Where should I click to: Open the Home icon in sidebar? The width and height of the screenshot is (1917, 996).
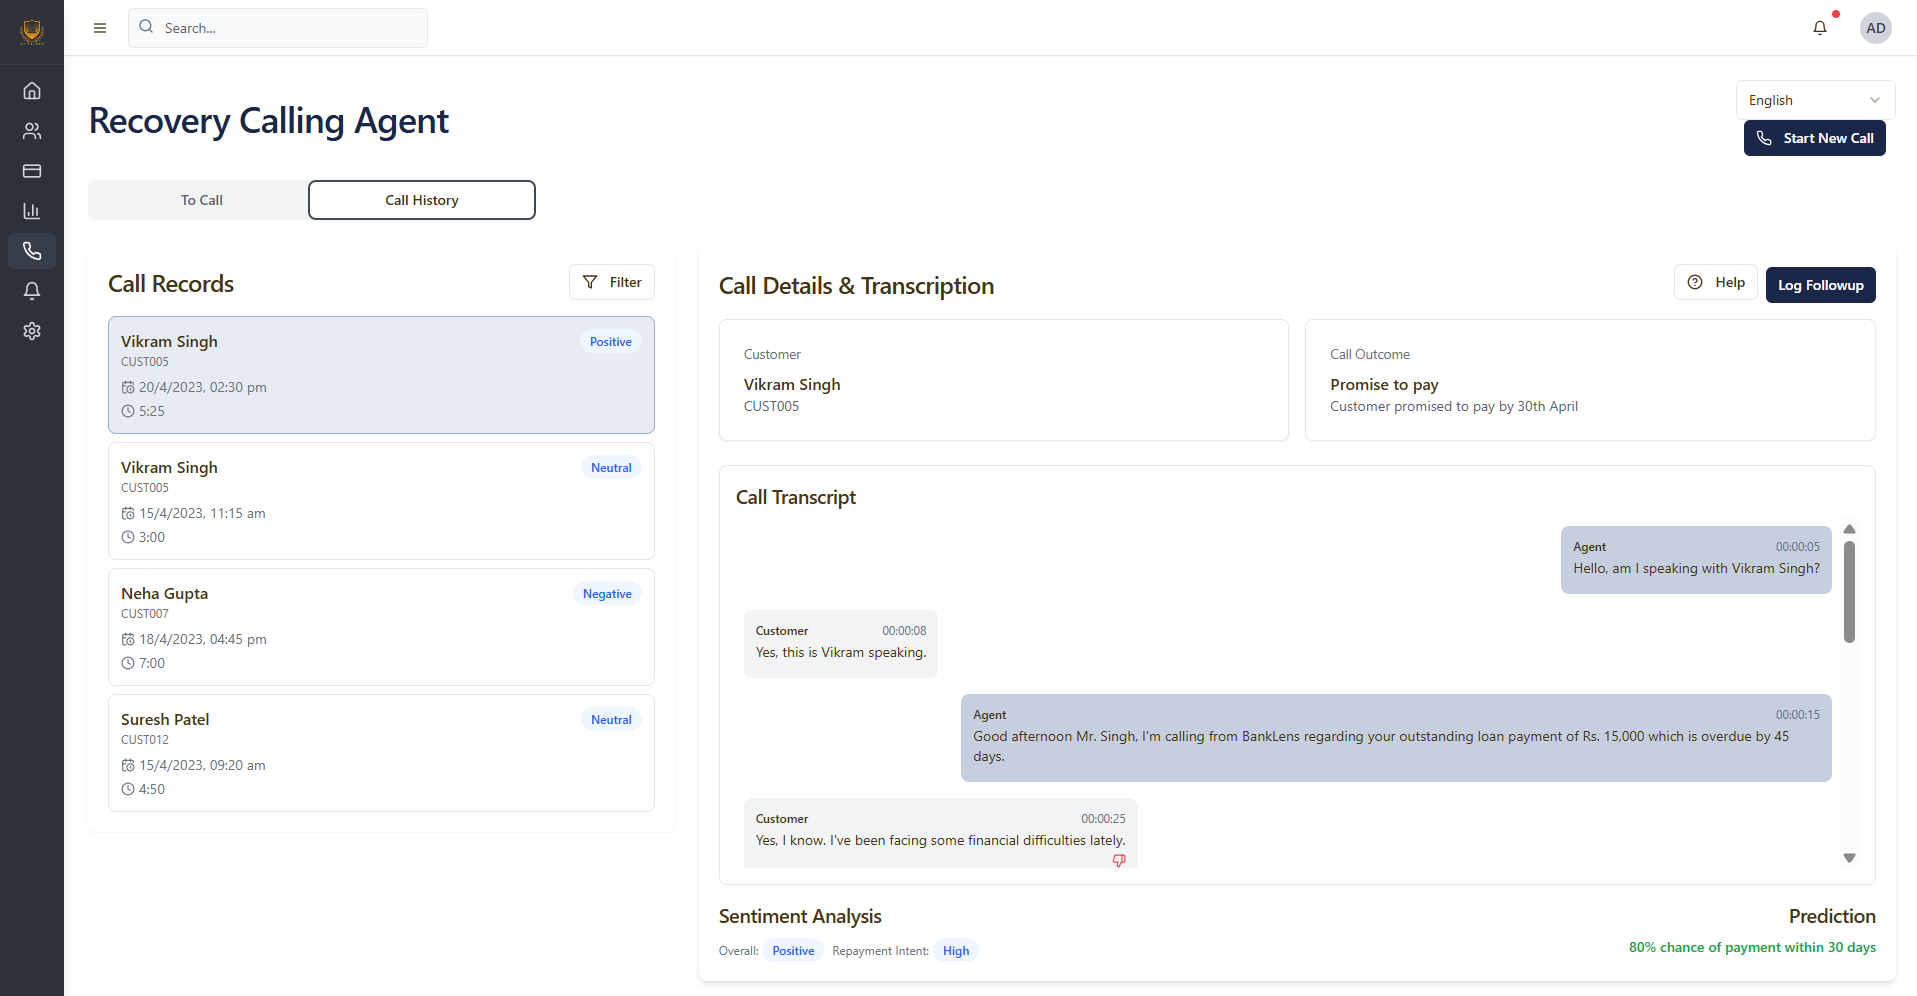coord(32,91)
